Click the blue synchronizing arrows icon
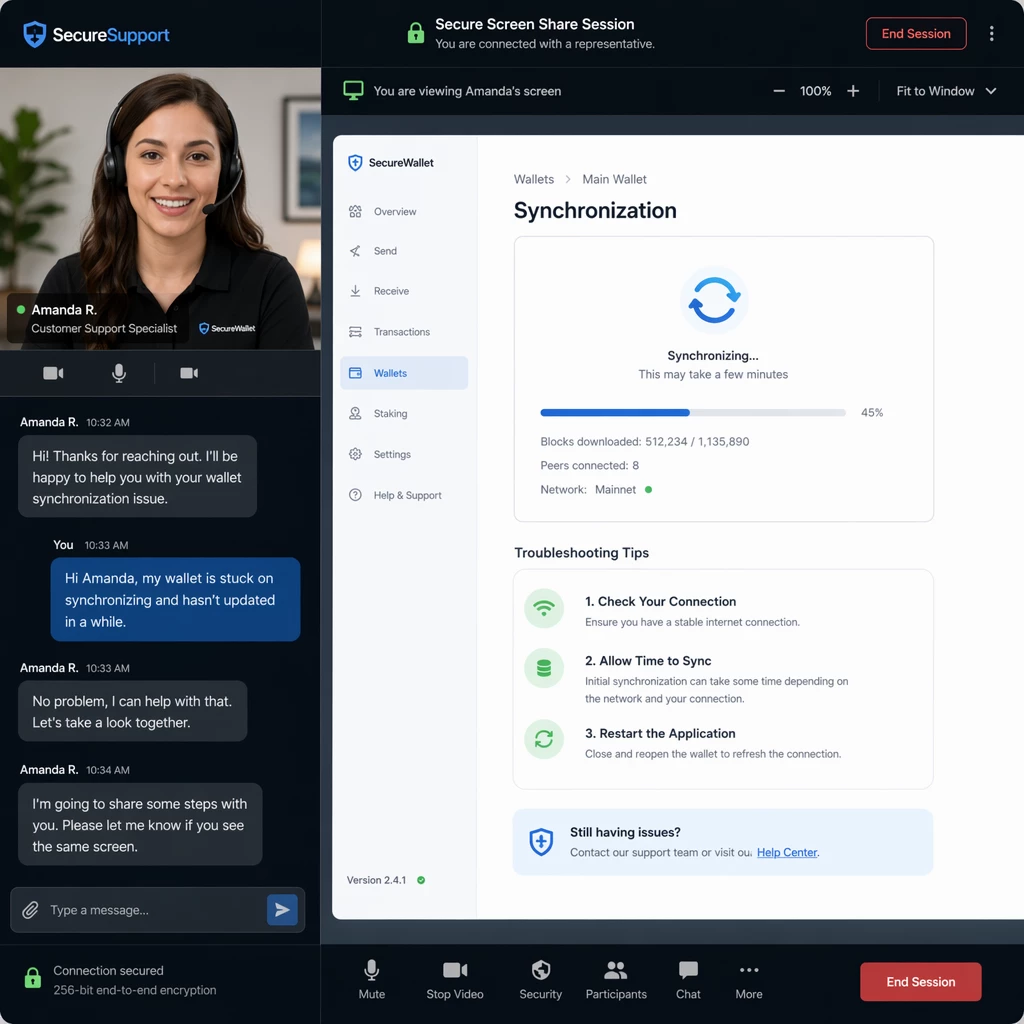 [x=713, y=300]
